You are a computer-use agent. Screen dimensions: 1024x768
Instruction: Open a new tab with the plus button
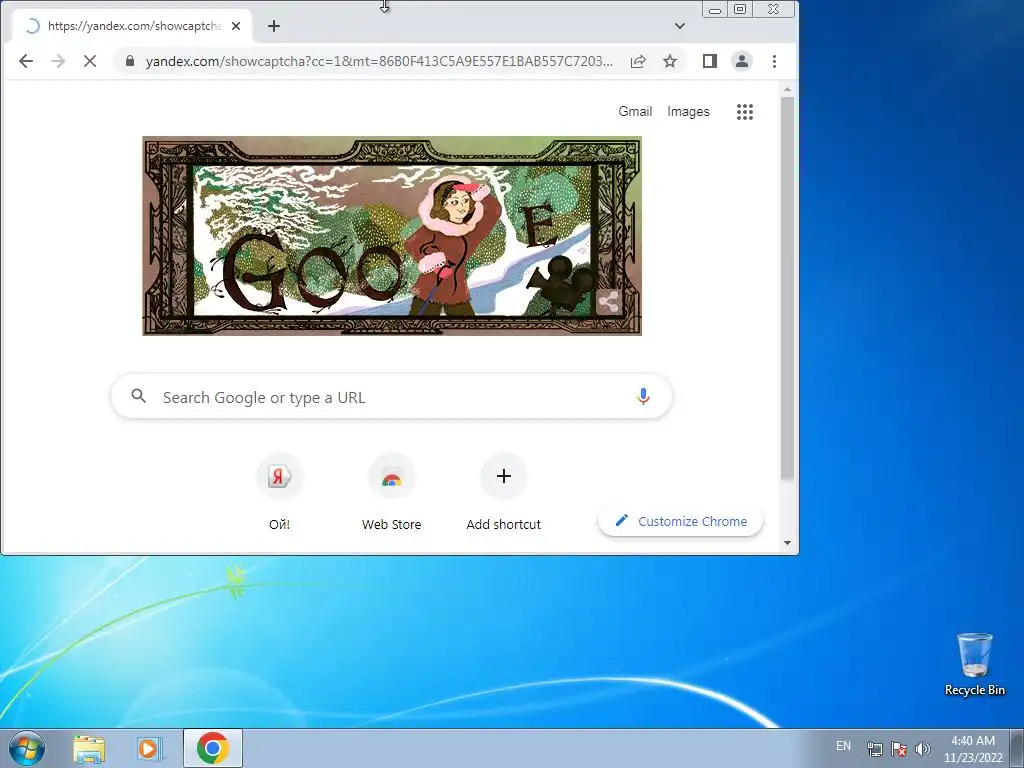[x=274, y=26]
